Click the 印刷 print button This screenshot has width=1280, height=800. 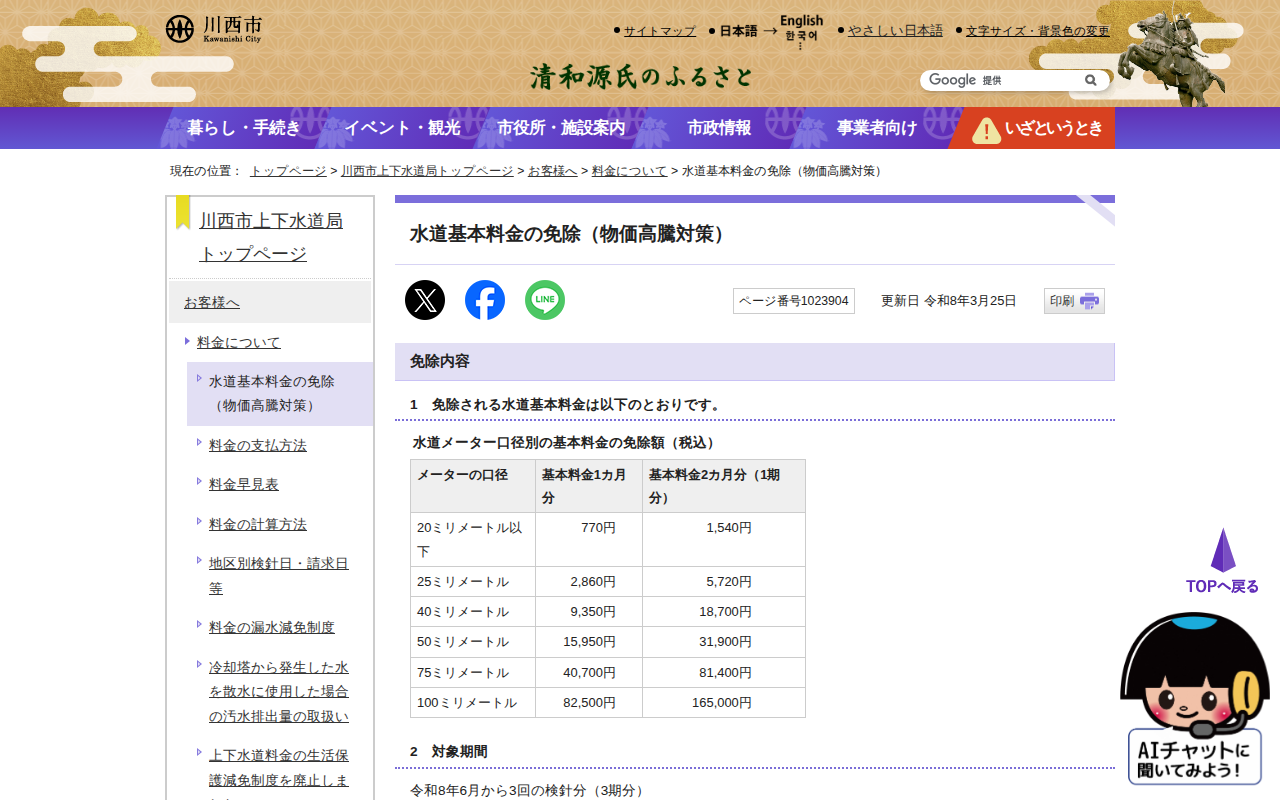[x=1074, y=301]
